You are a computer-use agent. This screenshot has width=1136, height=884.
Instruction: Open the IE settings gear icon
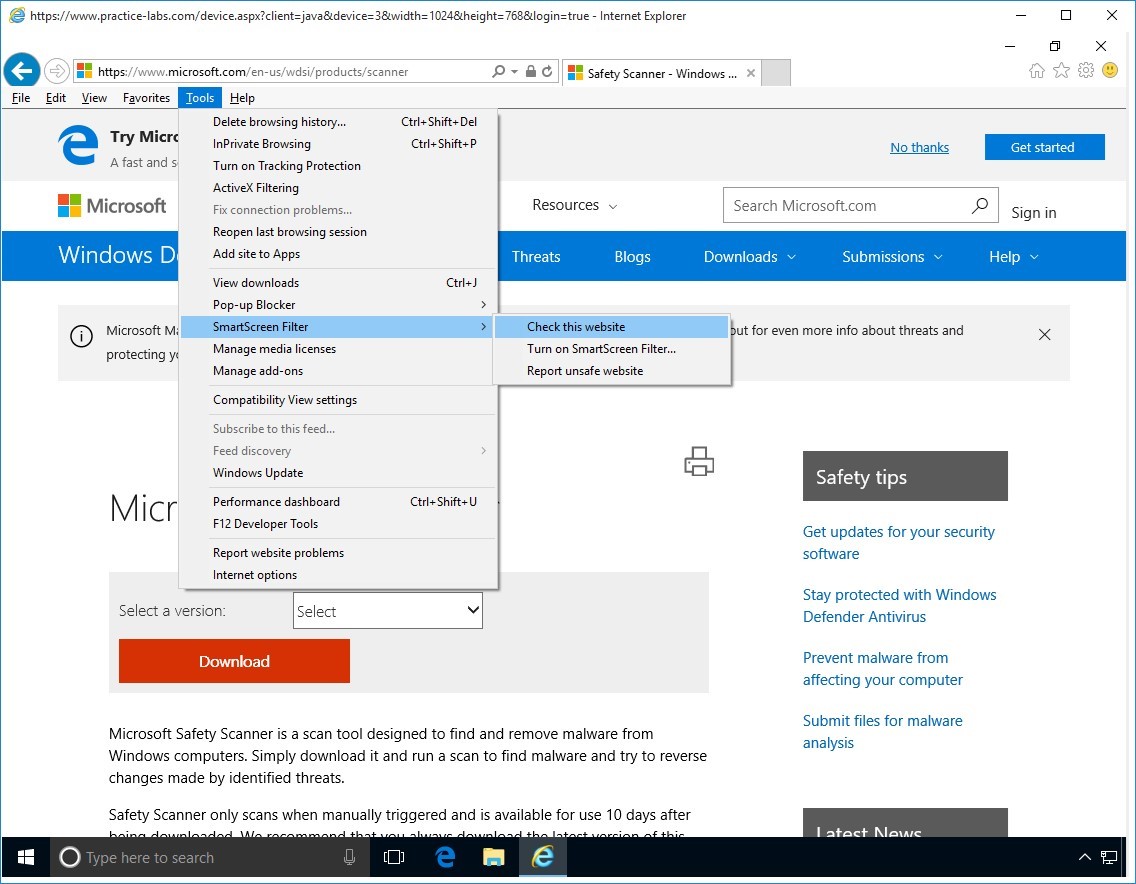pos(1085,70)
